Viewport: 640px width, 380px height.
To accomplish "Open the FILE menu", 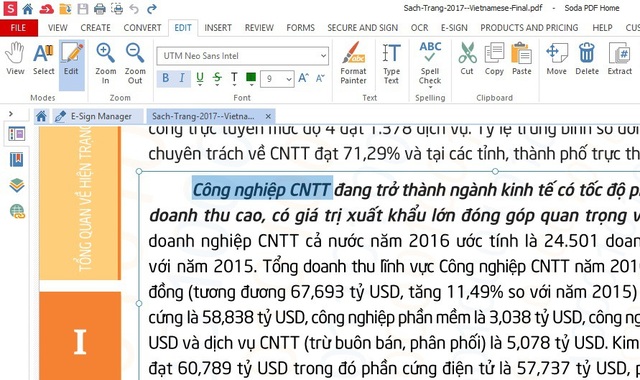I will tap(18, 28).
